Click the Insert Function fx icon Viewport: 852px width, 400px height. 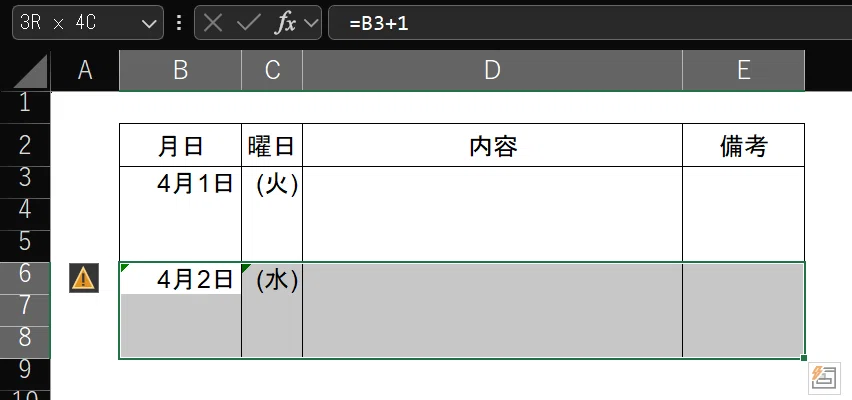[x=286, y=23]
